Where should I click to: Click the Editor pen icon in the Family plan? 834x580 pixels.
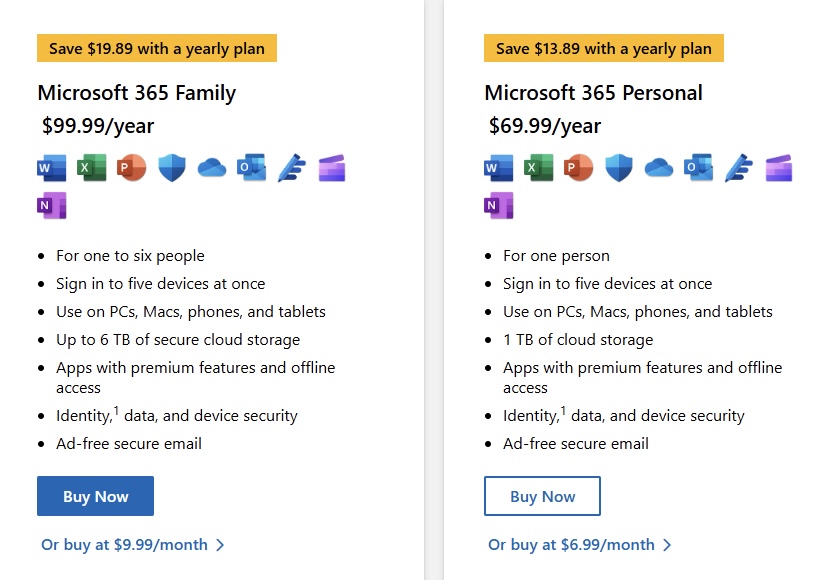point(292,168)
